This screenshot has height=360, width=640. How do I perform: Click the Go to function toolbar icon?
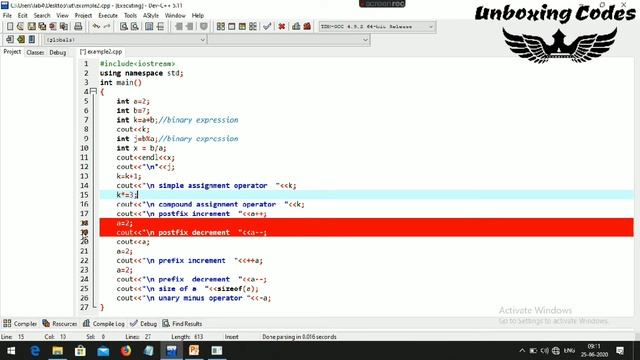[149, 27]
